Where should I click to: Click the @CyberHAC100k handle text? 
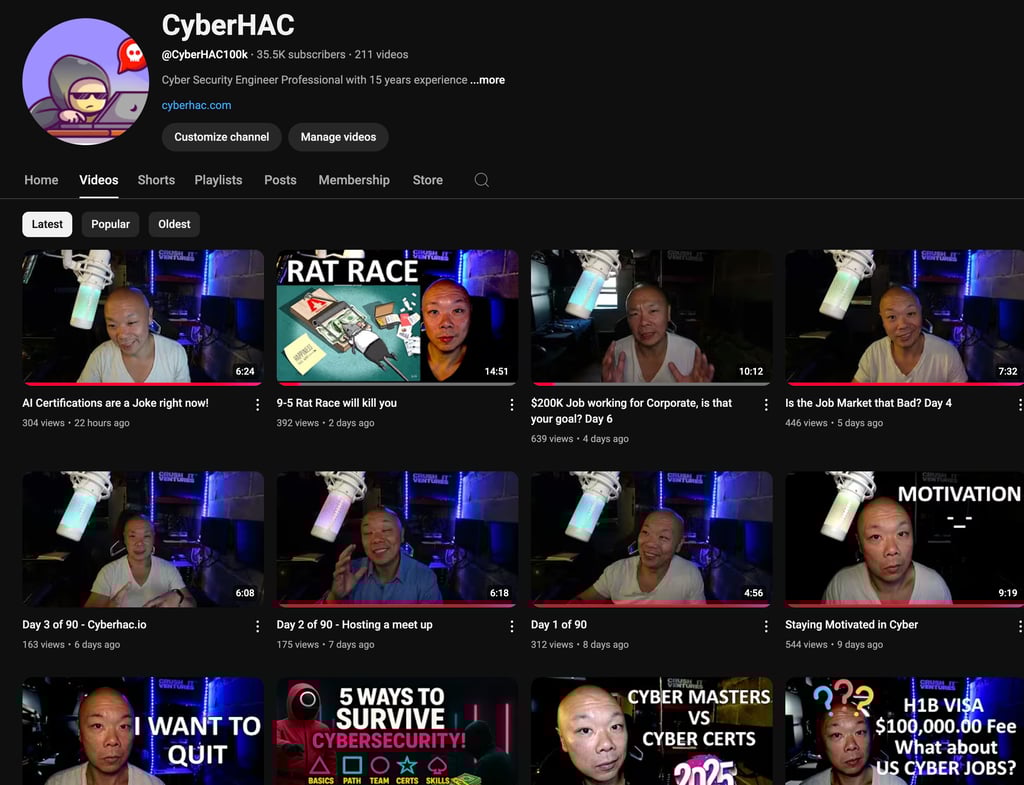click(x=204, y=54)
